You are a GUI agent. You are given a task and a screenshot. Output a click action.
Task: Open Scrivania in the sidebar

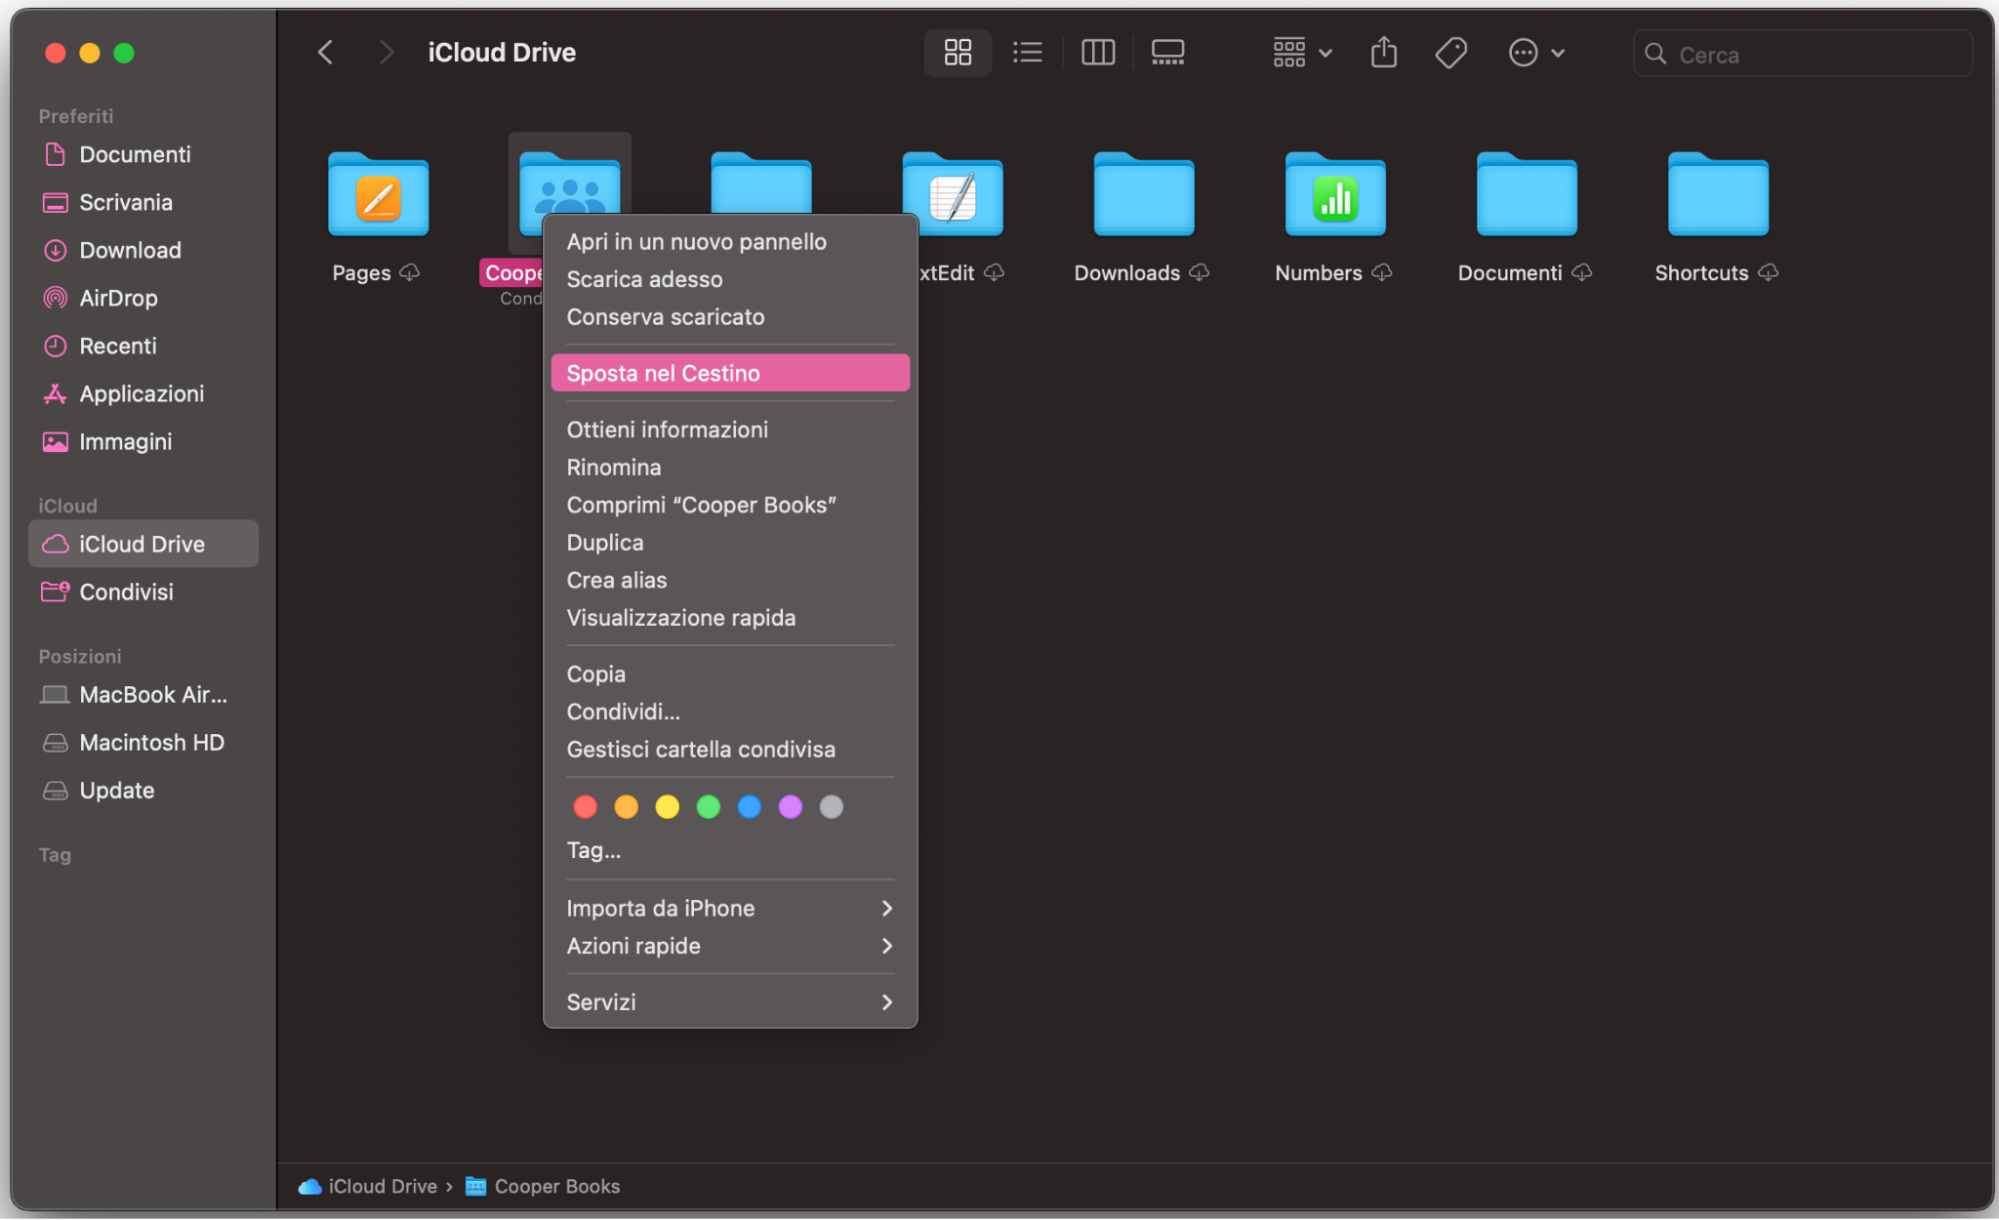(144, 202)
